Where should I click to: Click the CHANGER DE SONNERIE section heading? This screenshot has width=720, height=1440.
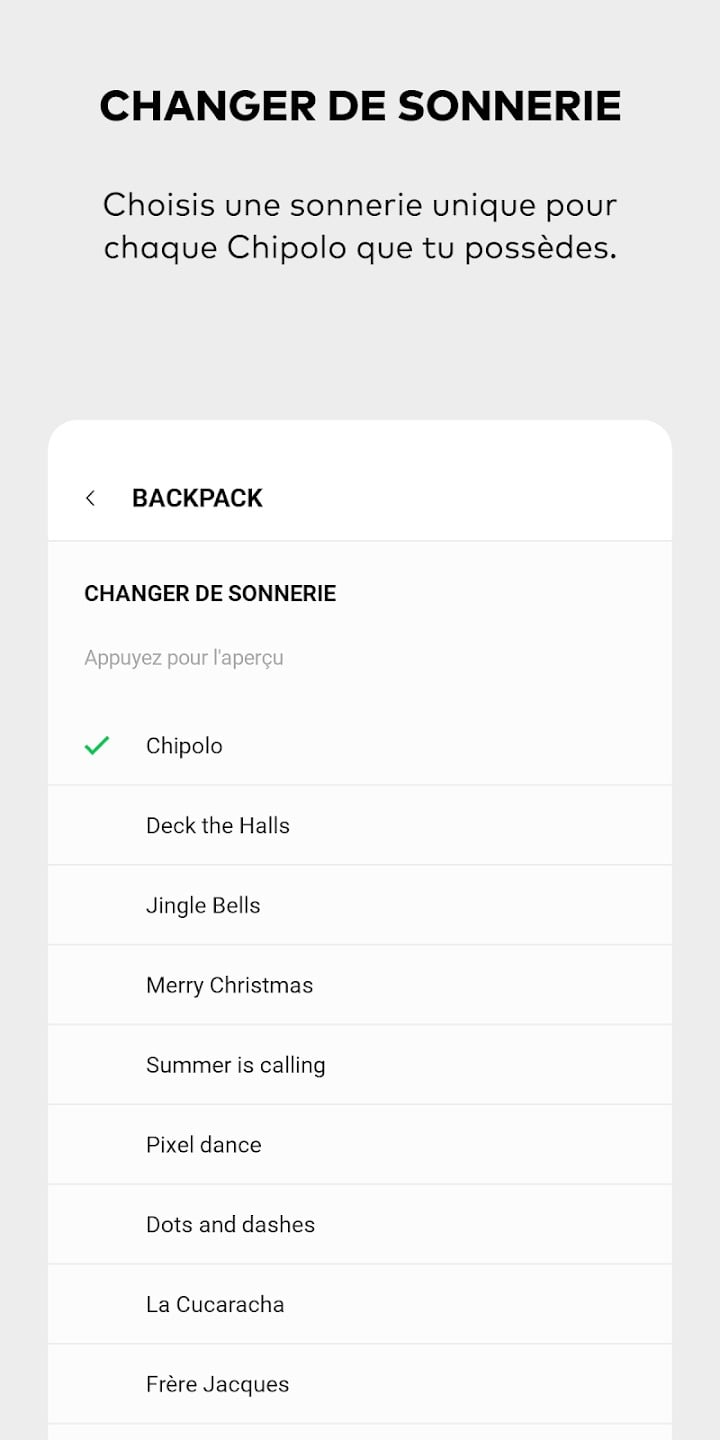pyautogui.click(x=210, y=594)
